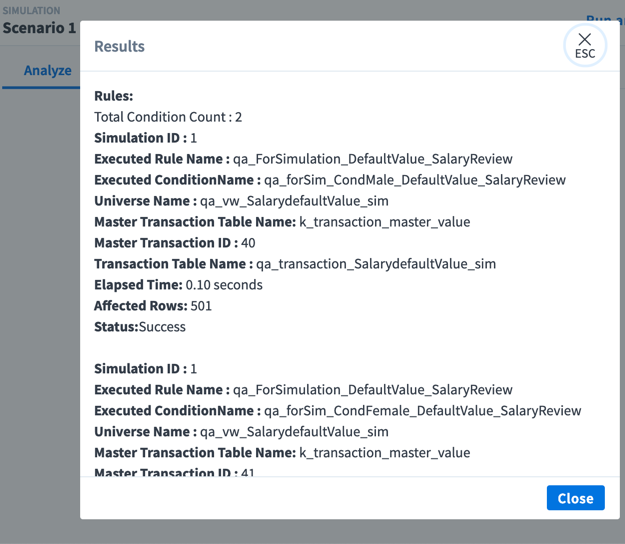The height and width of the screenshot is (544, 625).
Task: Select the Affected Rows: 501 line
Action: 153,306
